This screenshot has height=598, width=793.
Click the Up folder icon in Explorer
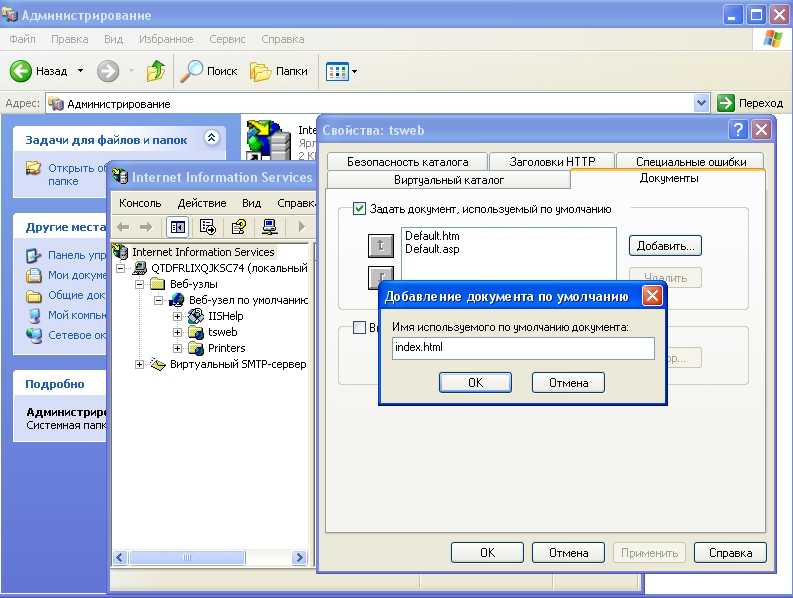(x=156, y=71)
